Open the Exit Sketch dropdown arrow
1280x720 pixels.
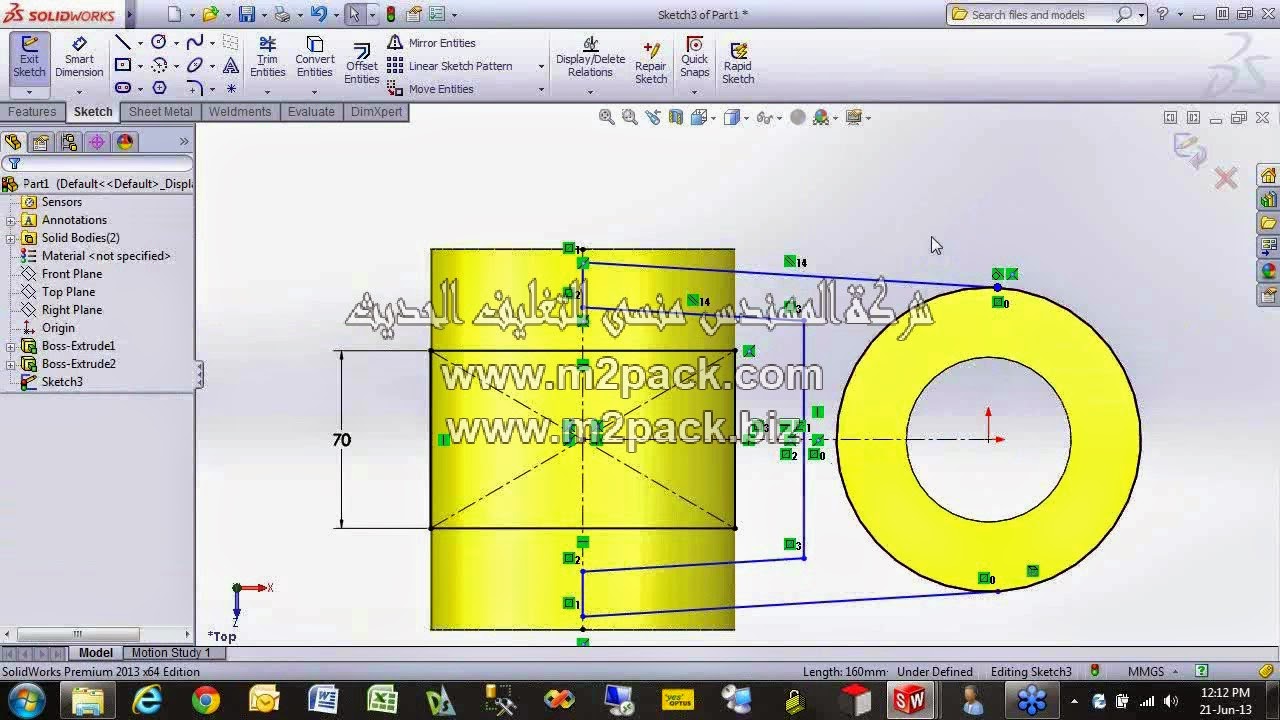pos(29,92)
